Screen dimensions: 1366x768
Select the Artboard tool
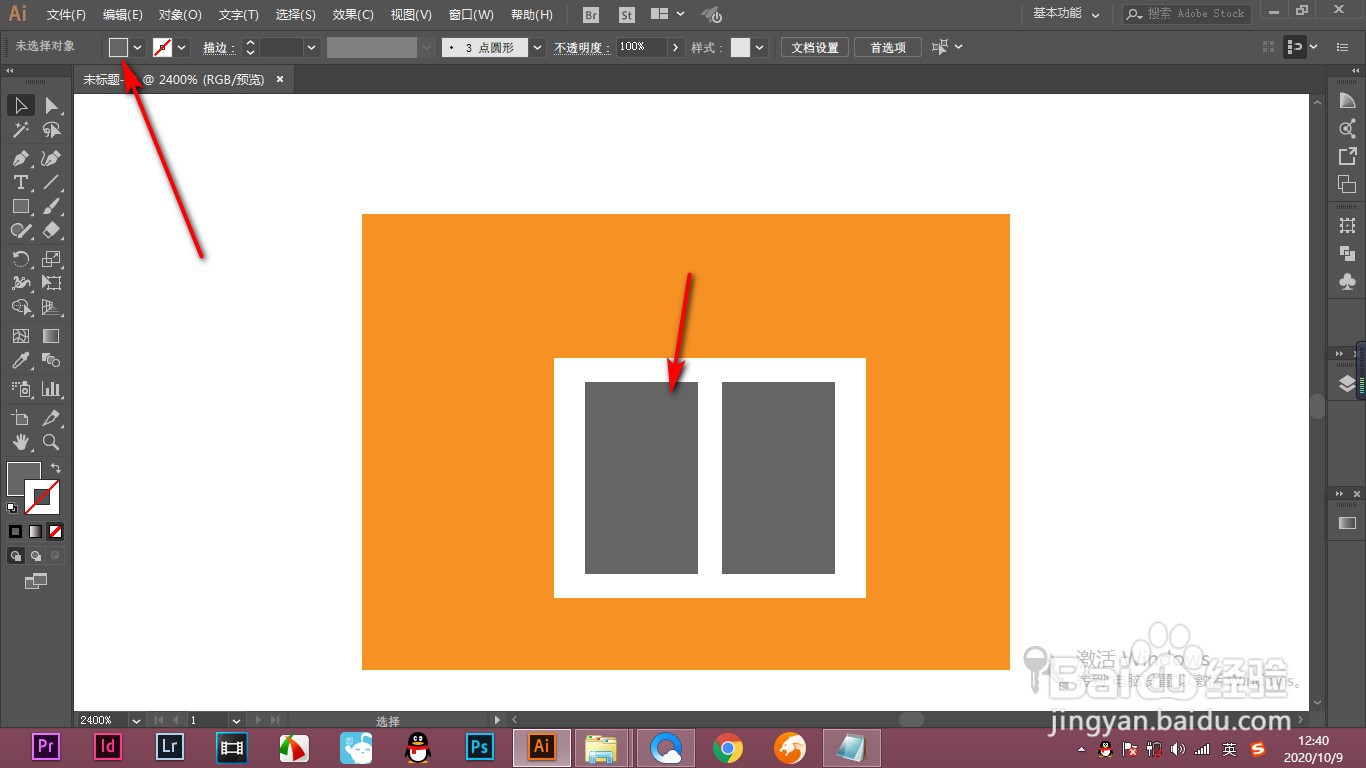[20, 418]
